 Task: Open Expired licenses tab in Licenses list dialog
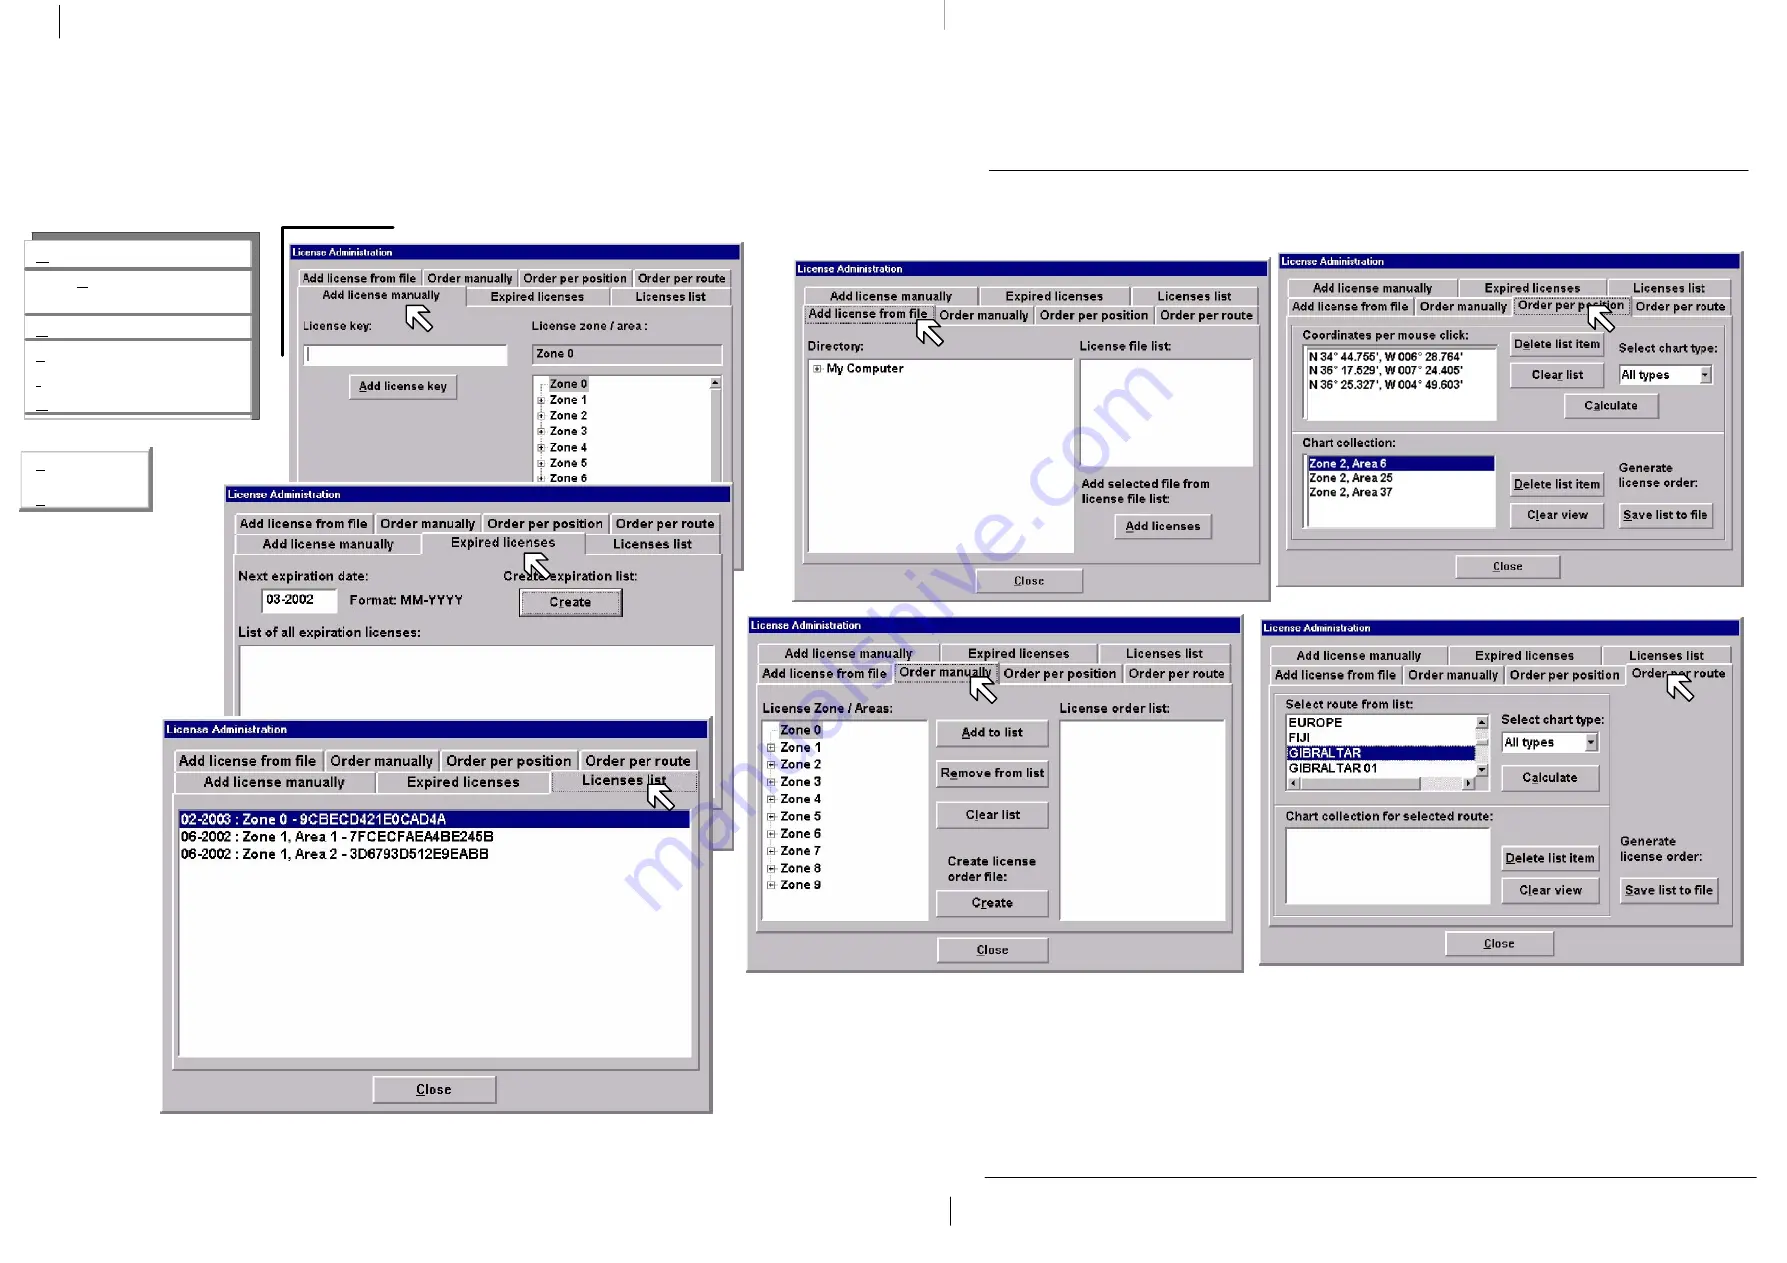point(463,782)
